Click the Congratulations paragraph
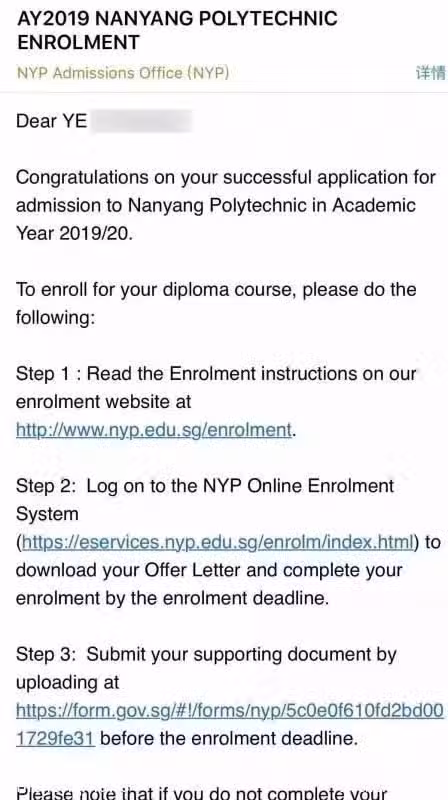The width and height of the screenshot is (448, 800). pos(226,205)
